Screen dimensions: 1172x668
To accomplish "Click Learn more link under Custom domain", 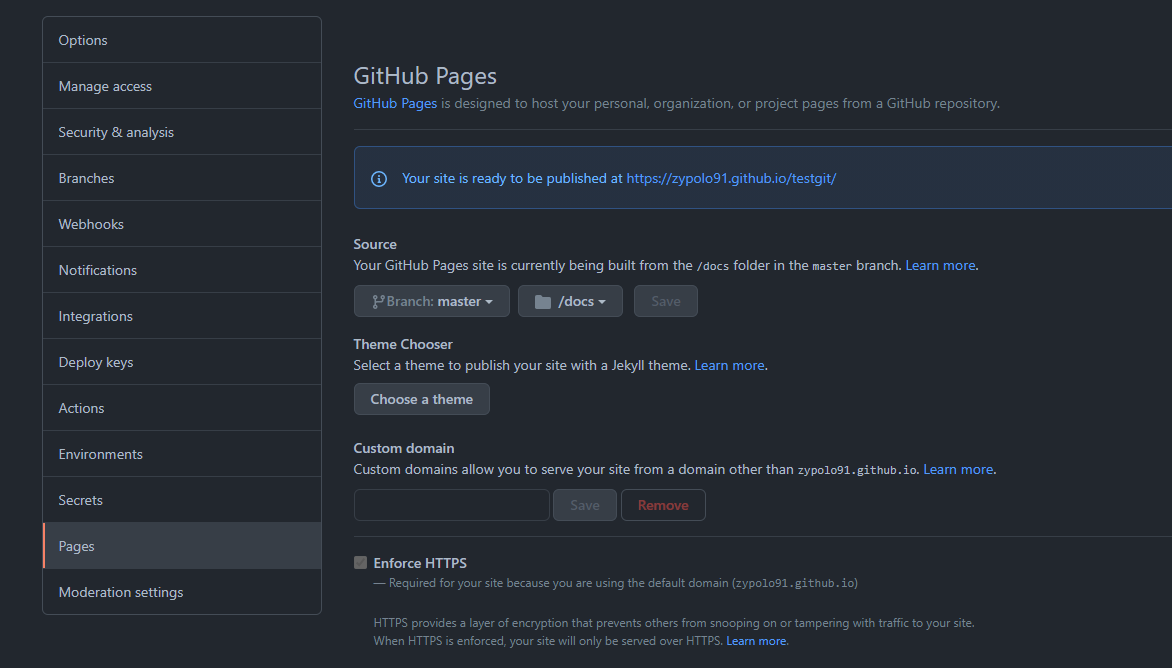I will 958,469.
